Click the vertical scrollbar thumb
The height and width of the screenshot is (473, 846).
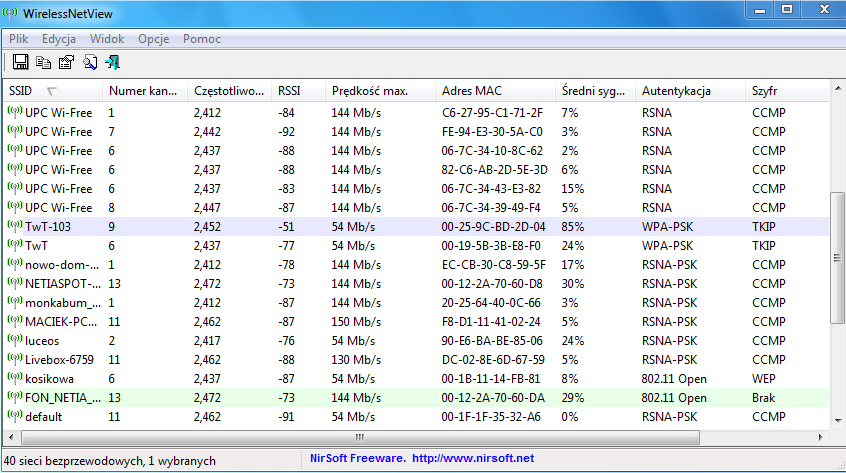coord(837,258)
